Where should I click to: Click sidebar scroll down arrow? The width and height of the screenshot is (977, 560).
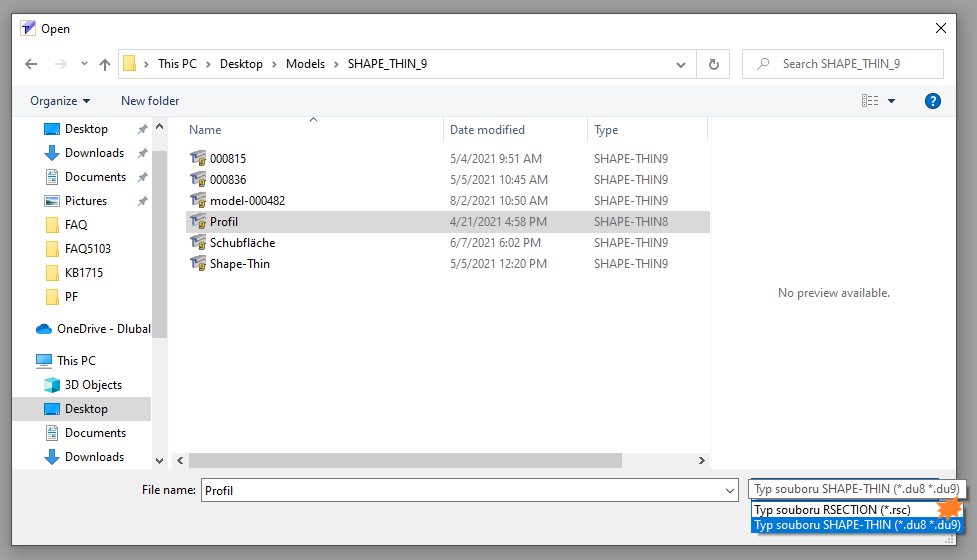pos(160,461)
